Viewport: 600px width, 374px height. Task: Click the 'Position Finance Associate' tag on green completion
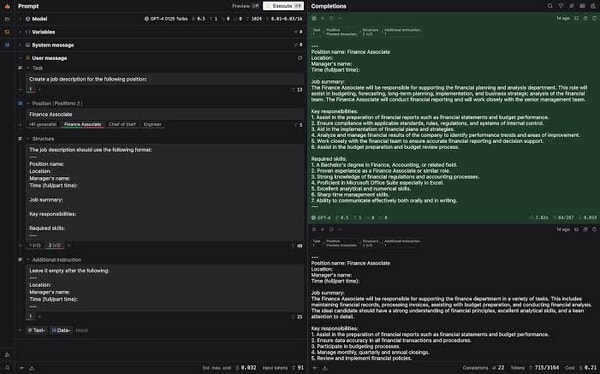pyautogui.click(x=341, y=32)
